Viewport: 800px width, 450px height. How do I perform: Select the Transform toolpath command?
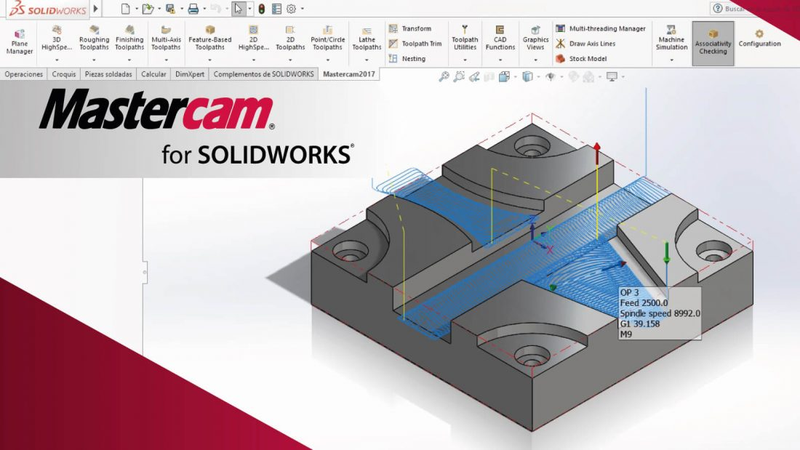click(x=410, y=29)
